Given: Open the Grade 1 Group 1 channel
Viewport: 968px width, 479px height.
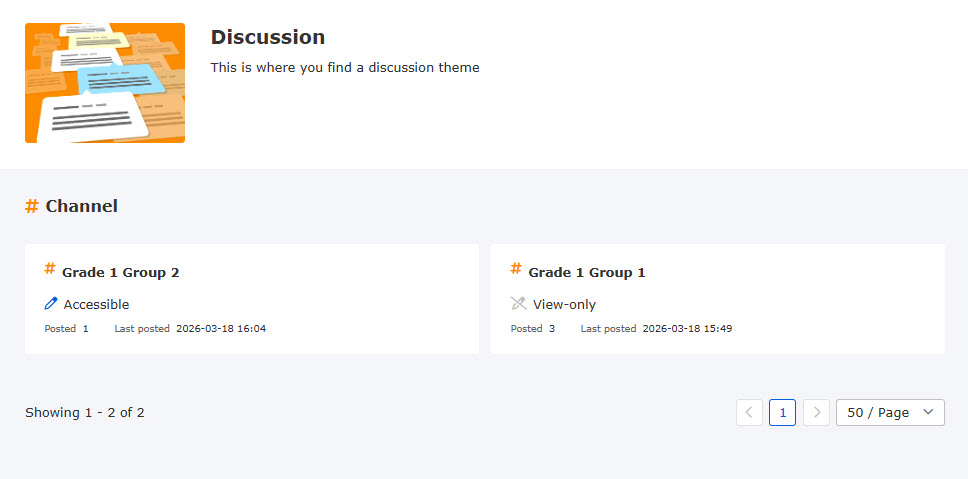Looking at the screenshot, I should coord(587,272).
